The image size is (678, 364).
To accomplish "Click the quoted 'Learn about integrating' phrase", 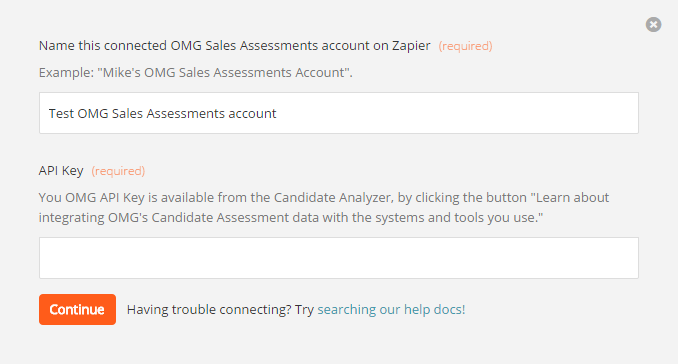I will (x=324, y=208).
